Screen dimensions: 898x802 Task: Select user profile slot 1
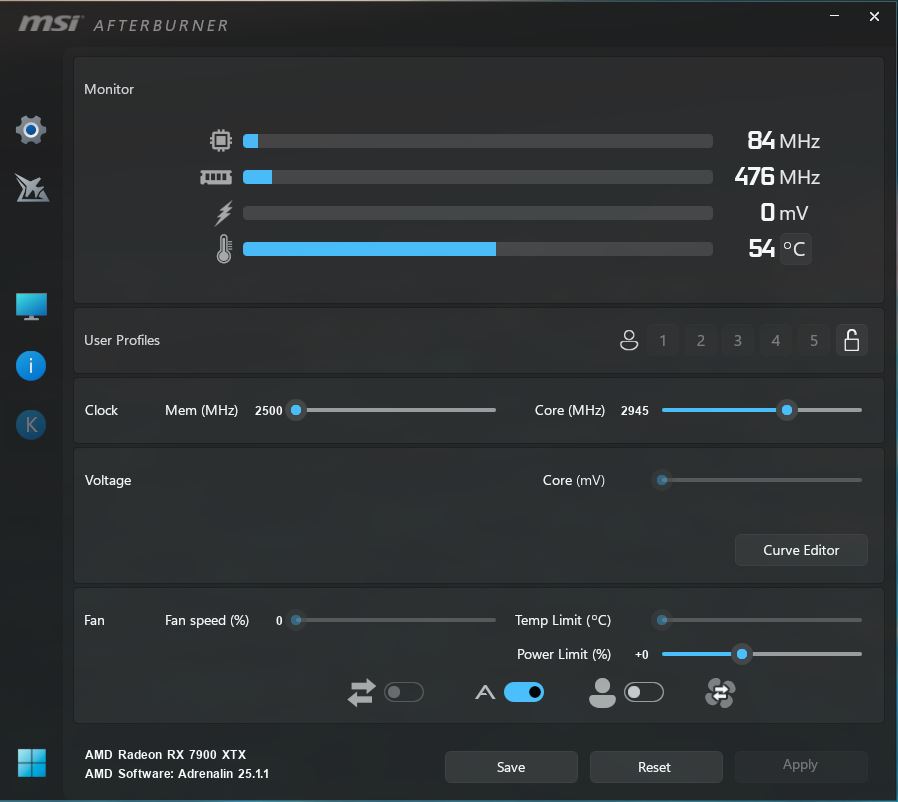[x=663, y=340]
